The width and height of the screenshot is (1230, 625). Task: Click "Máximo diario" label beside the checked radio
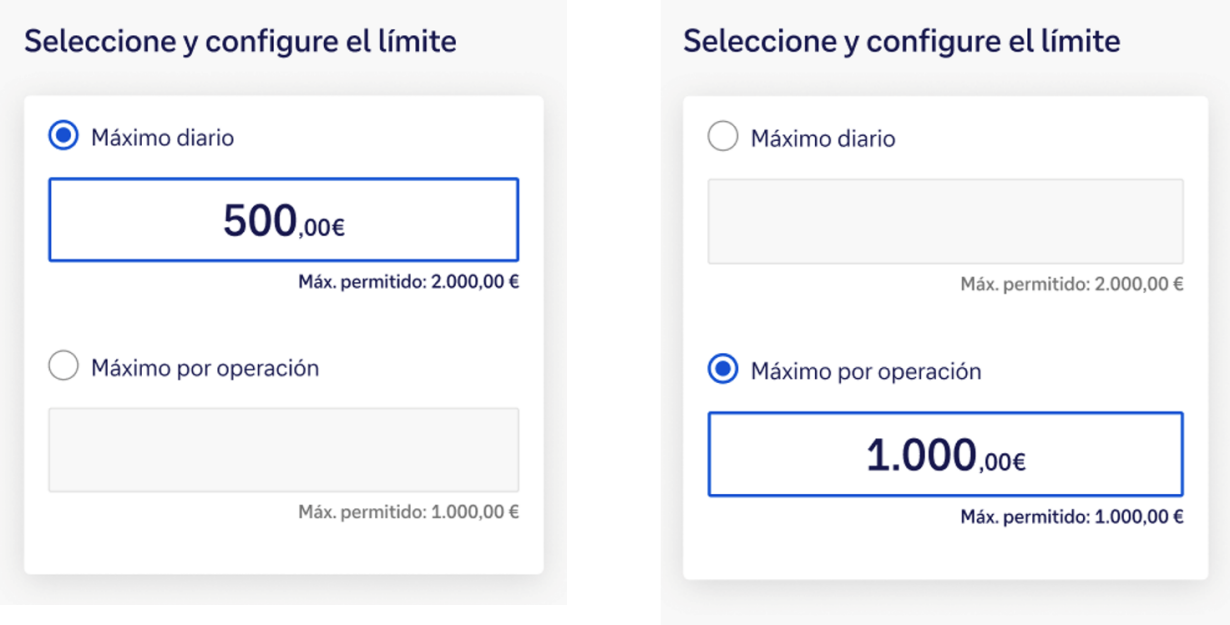tap(162, 137)
